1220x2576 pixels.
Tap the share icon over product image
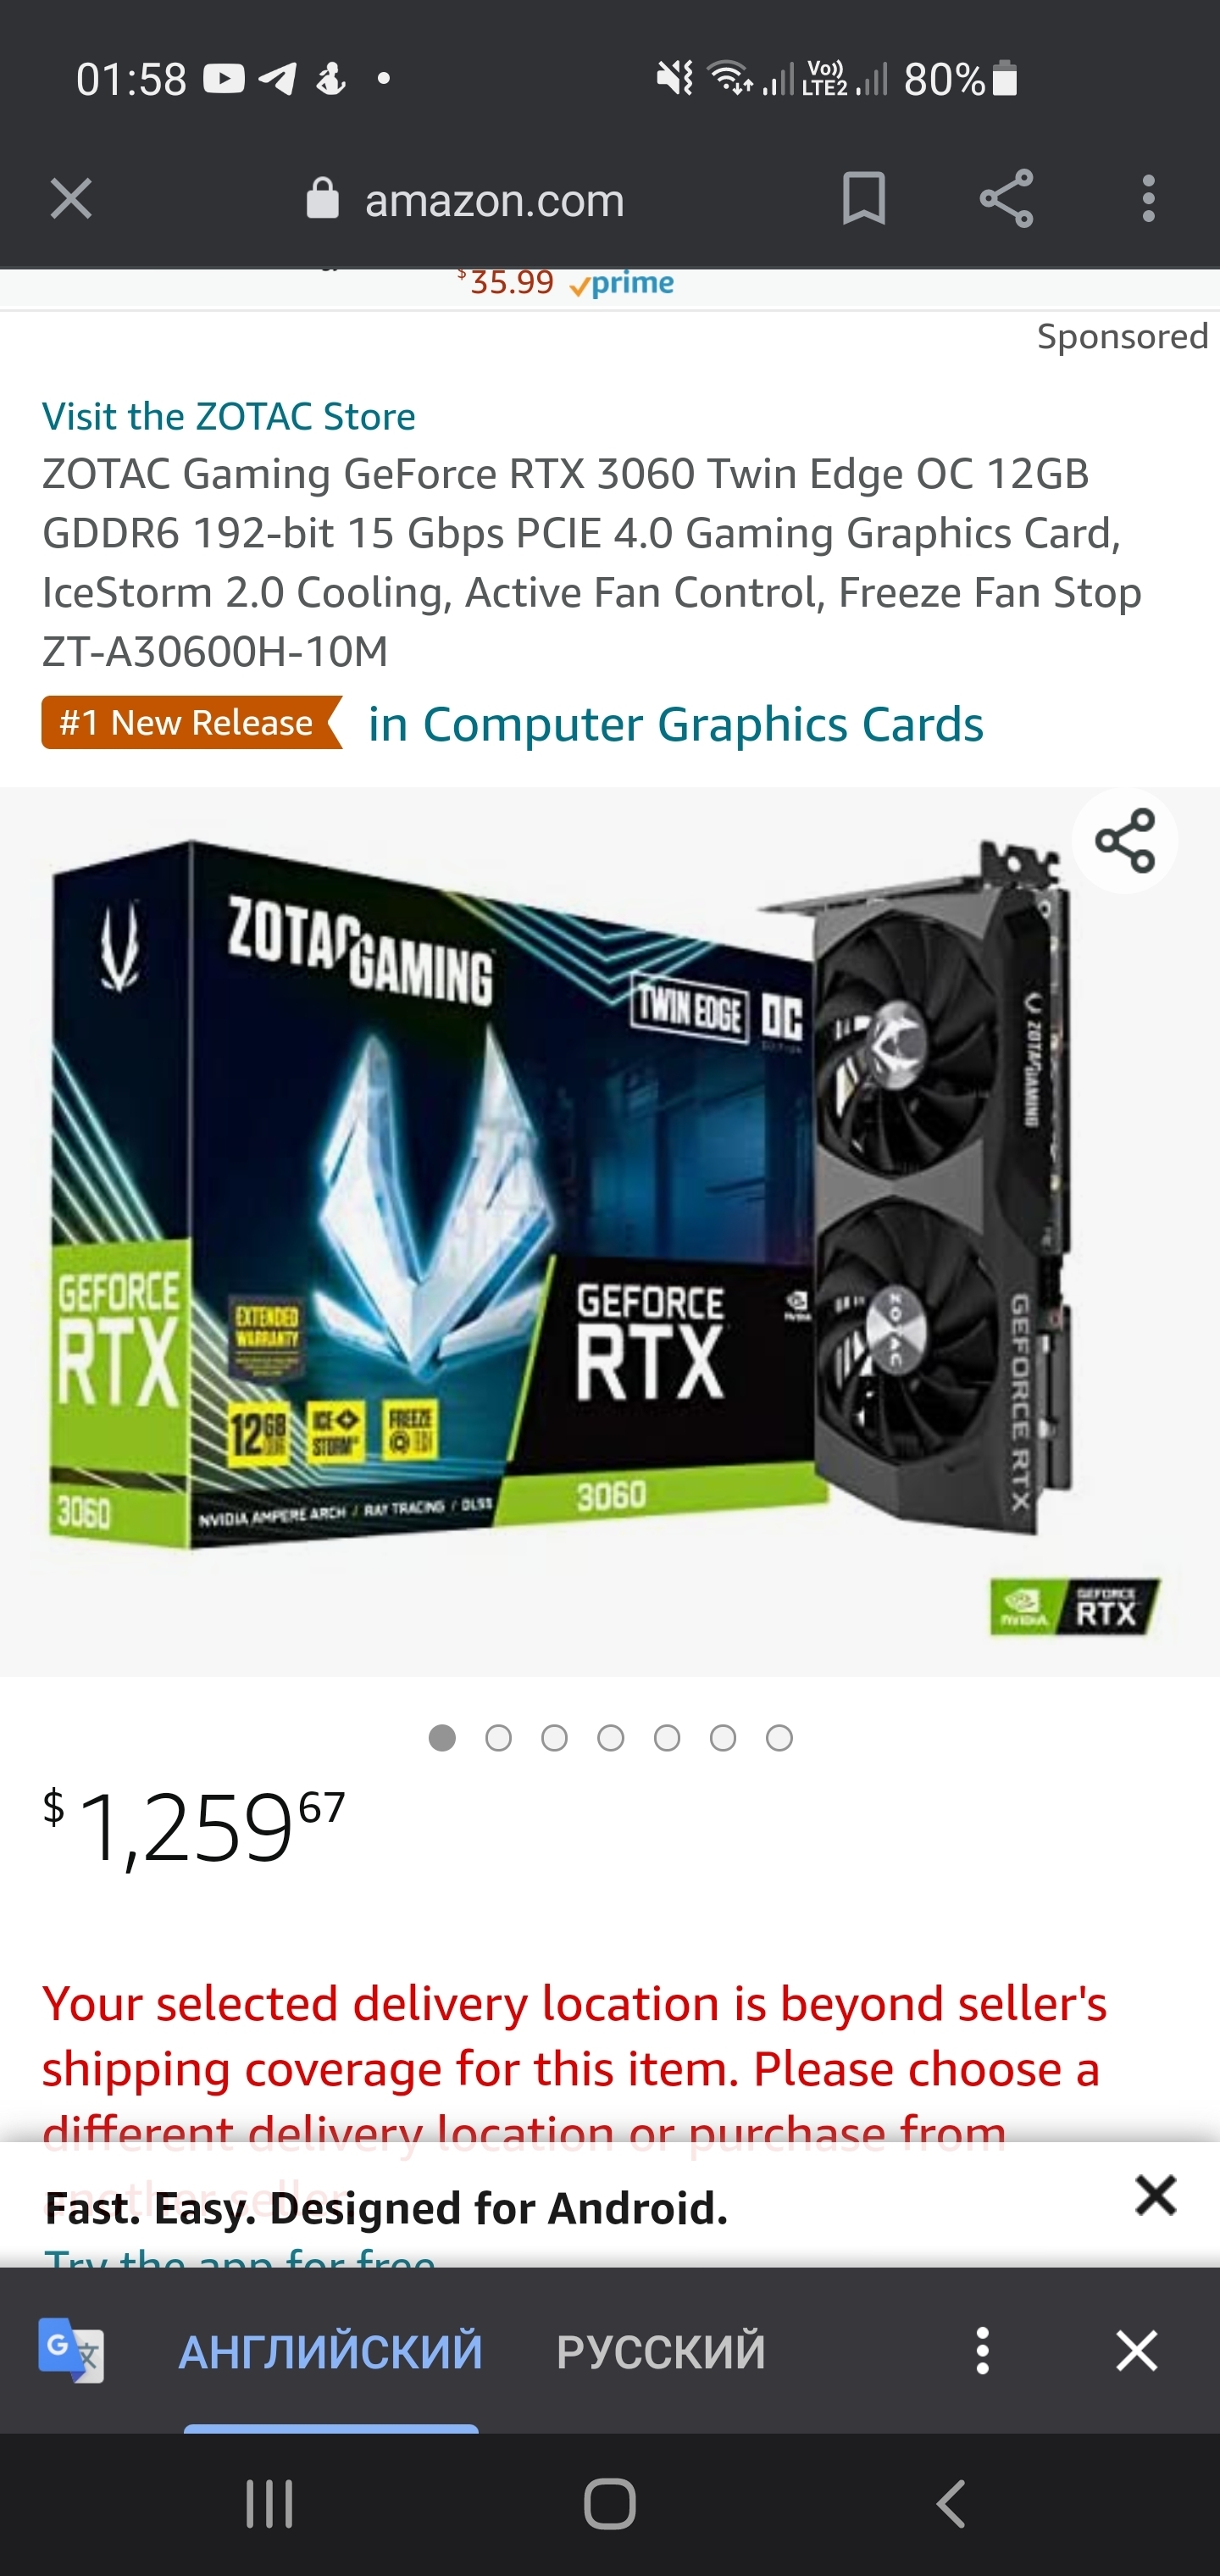1125,840
